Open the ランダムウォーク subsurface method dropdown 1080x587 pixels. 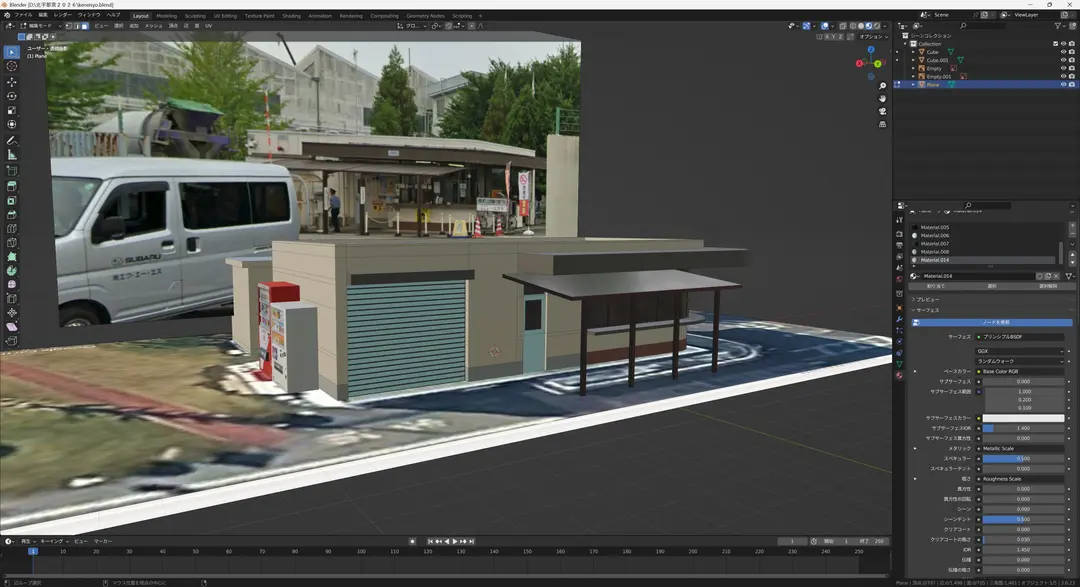1020,361
